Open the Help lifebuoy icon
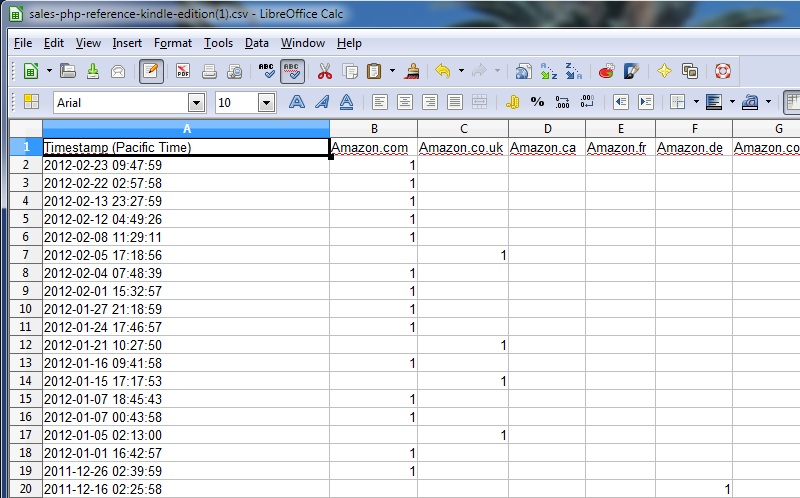Image resolution: width=800 pixels, height=498 pixels. pos(722,71)
